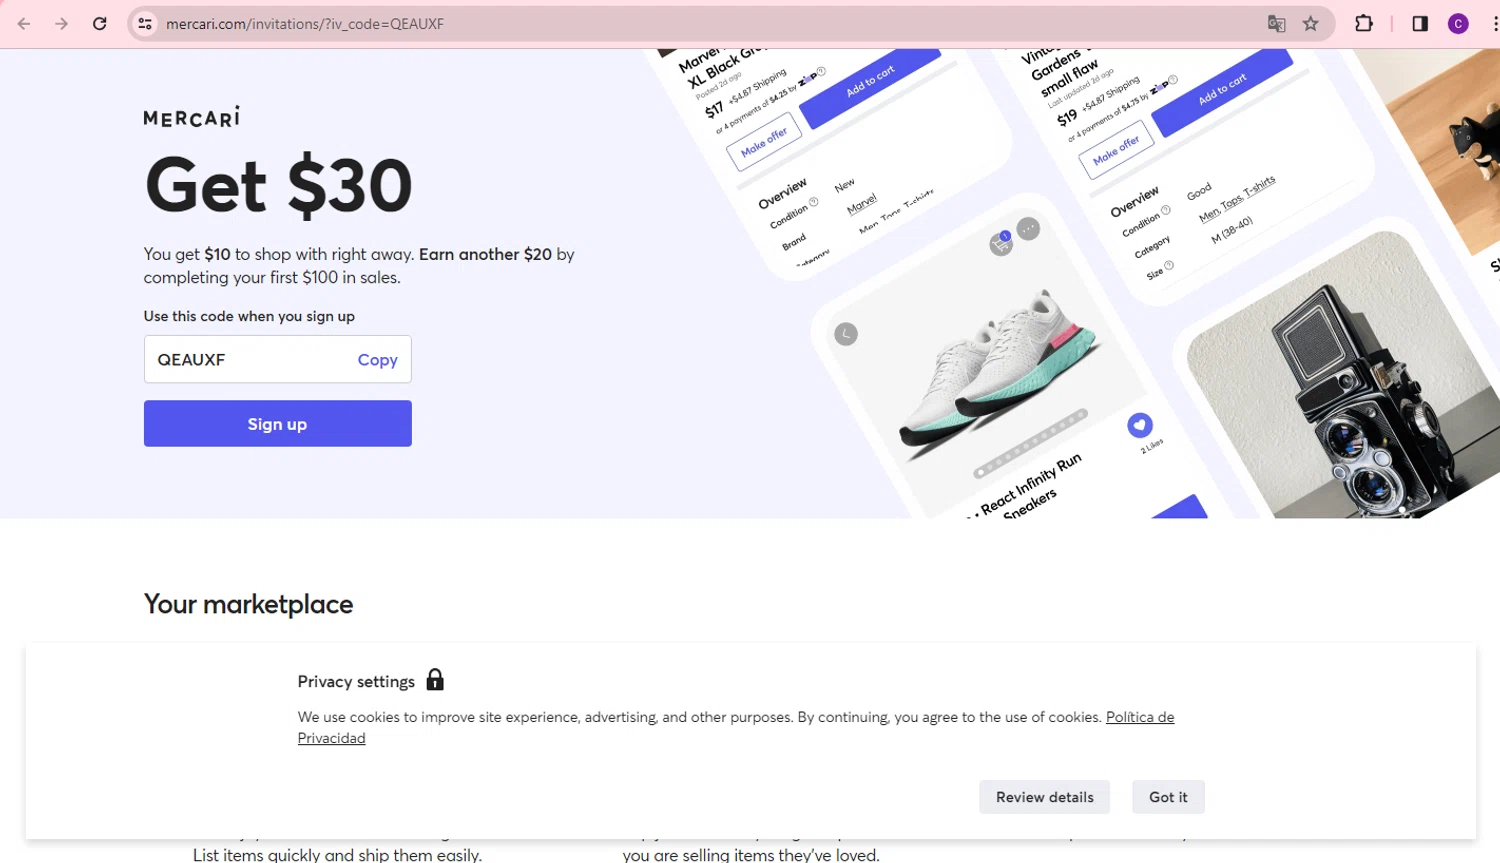This screenshot has width=1500, height=863.
Task: Open the Politica de Privacidad link
Action: click(x=1139, y=717)
